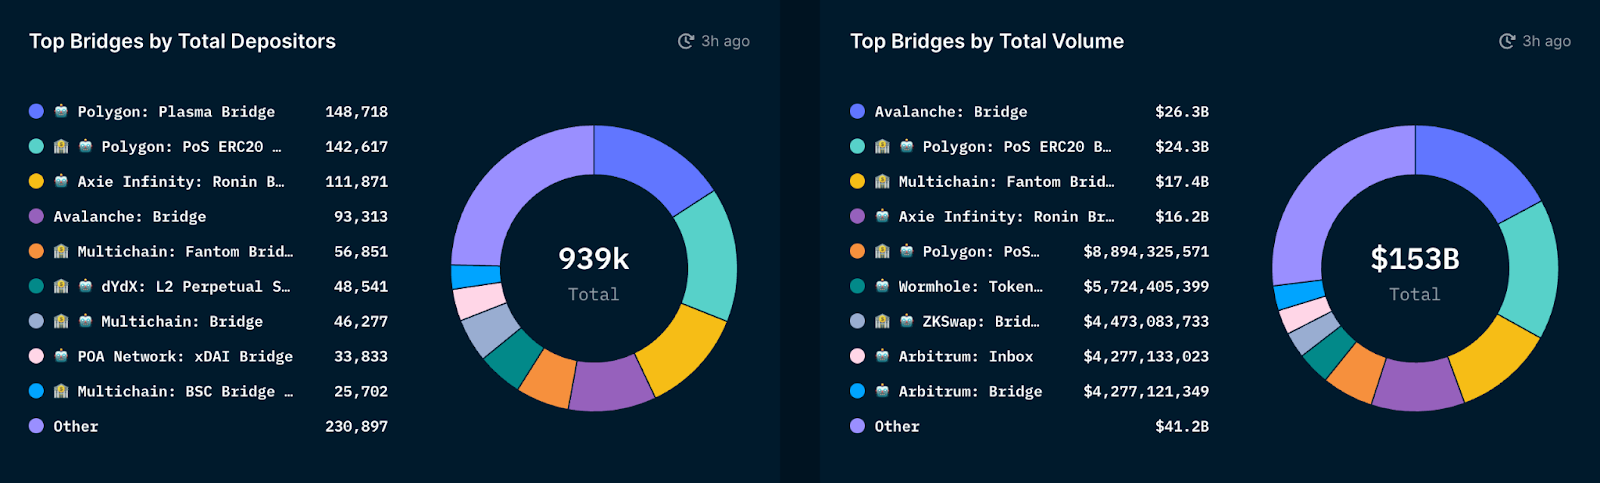Screen dimensions: 1600x483
Task: Click purple legend dot for Depositors Avalanche: Bridge
Action: (x=36, y=216)
